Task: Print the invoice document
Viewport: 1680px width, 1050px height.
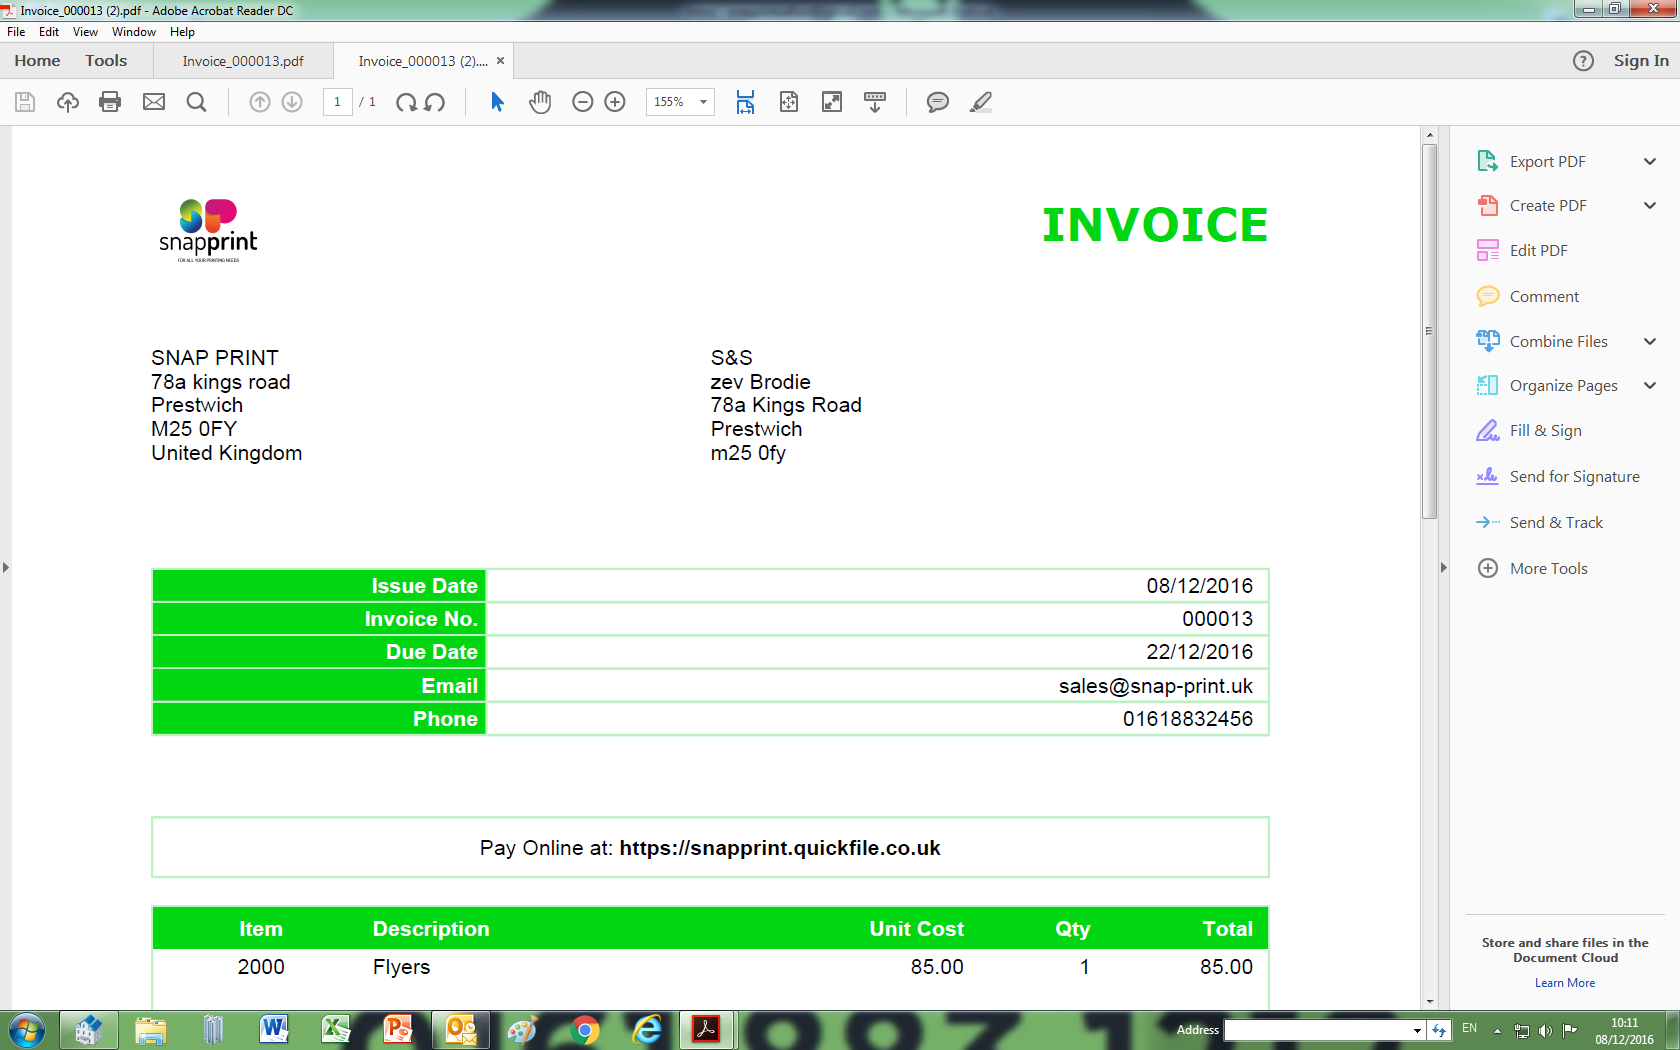Action: [x=110, y=102]
